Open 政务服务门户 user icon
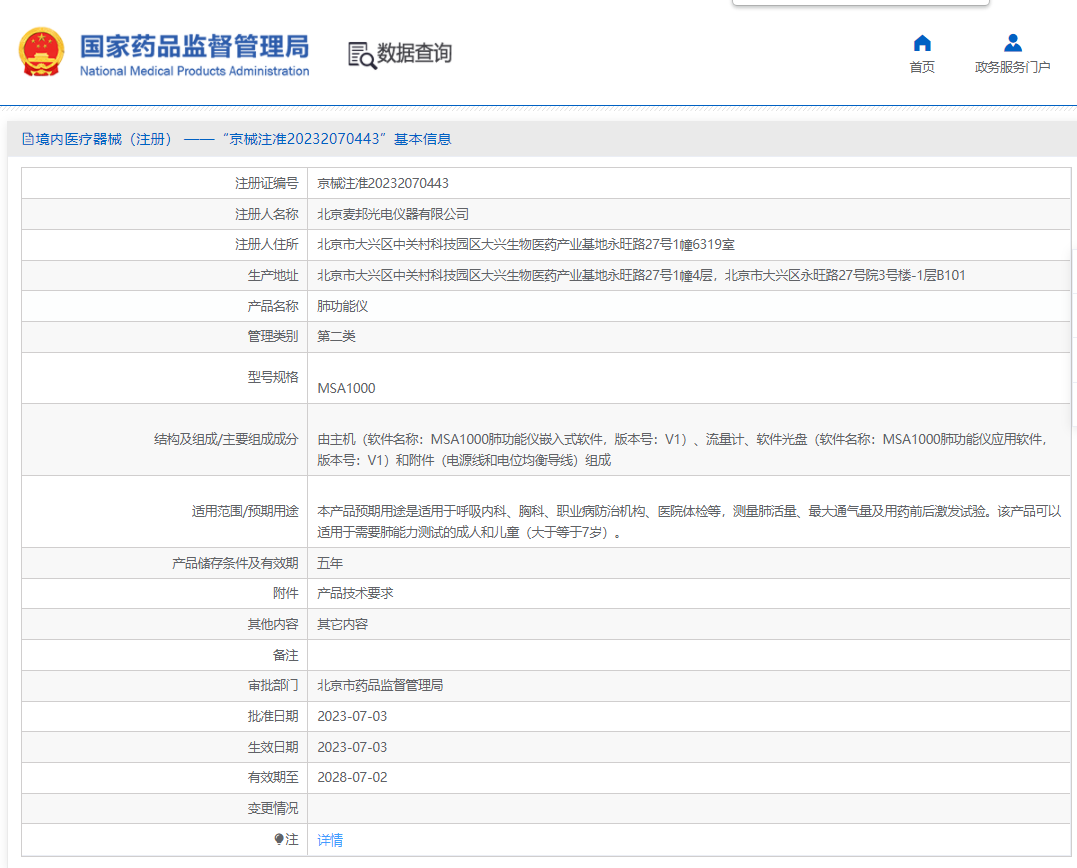1077x868 pixels. click(x=1012, y=43)
